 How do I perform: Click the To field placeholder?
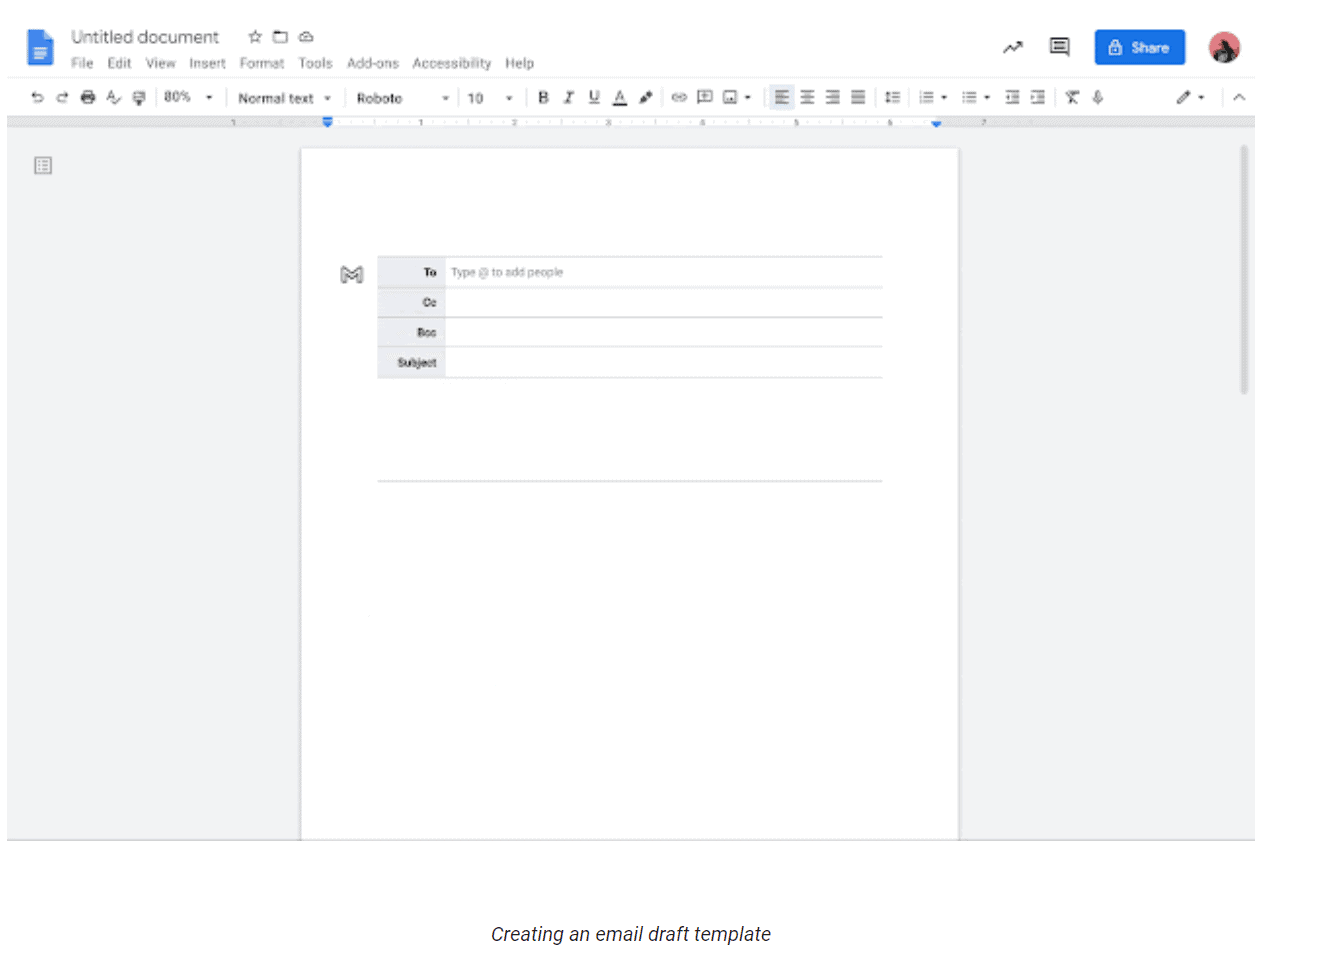507,272
